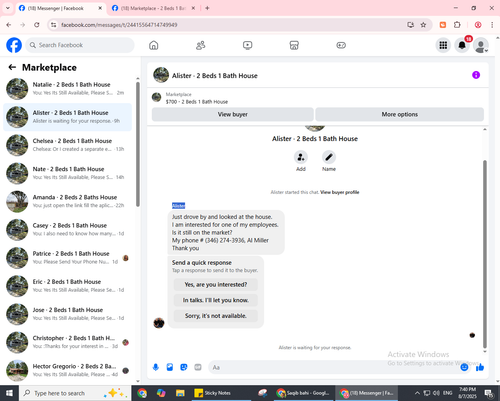Open Patrice's 2 Beds 1 Bath House chat
The width and height of the screenshot is (500, 401).
point(68,258)
